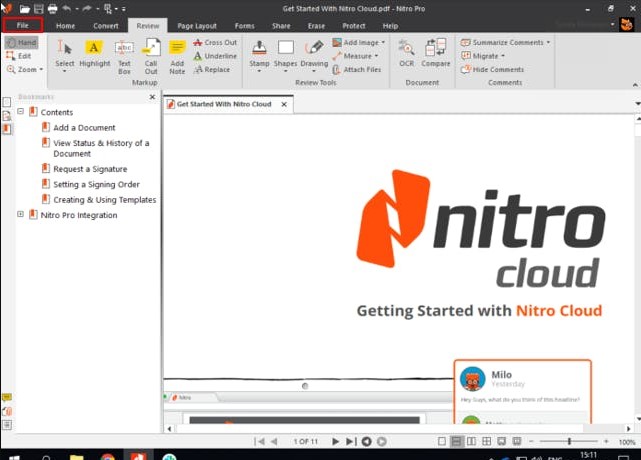The image size is (641, 460).
Task: Open file using the folder icon in quick access toolbar
Action: pyautogui.click(x=25, y=9)
